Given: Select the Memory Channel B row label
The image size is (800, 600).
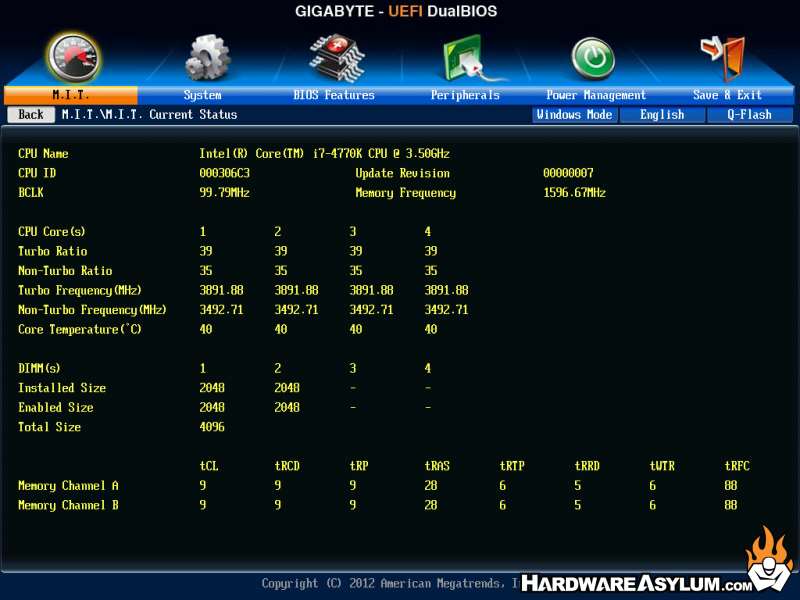Looking at the screenshot, I should click(68, 505).
